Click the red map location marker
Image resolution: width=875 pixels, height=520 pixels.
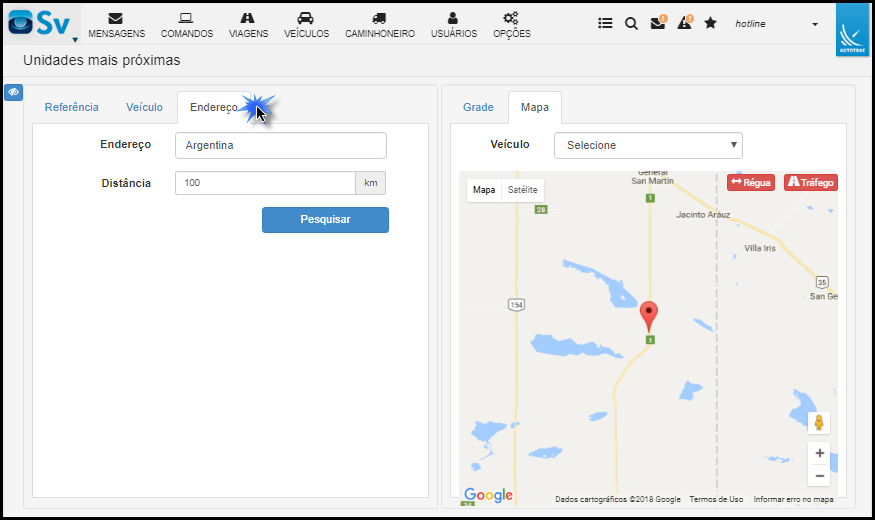(648, 316)
